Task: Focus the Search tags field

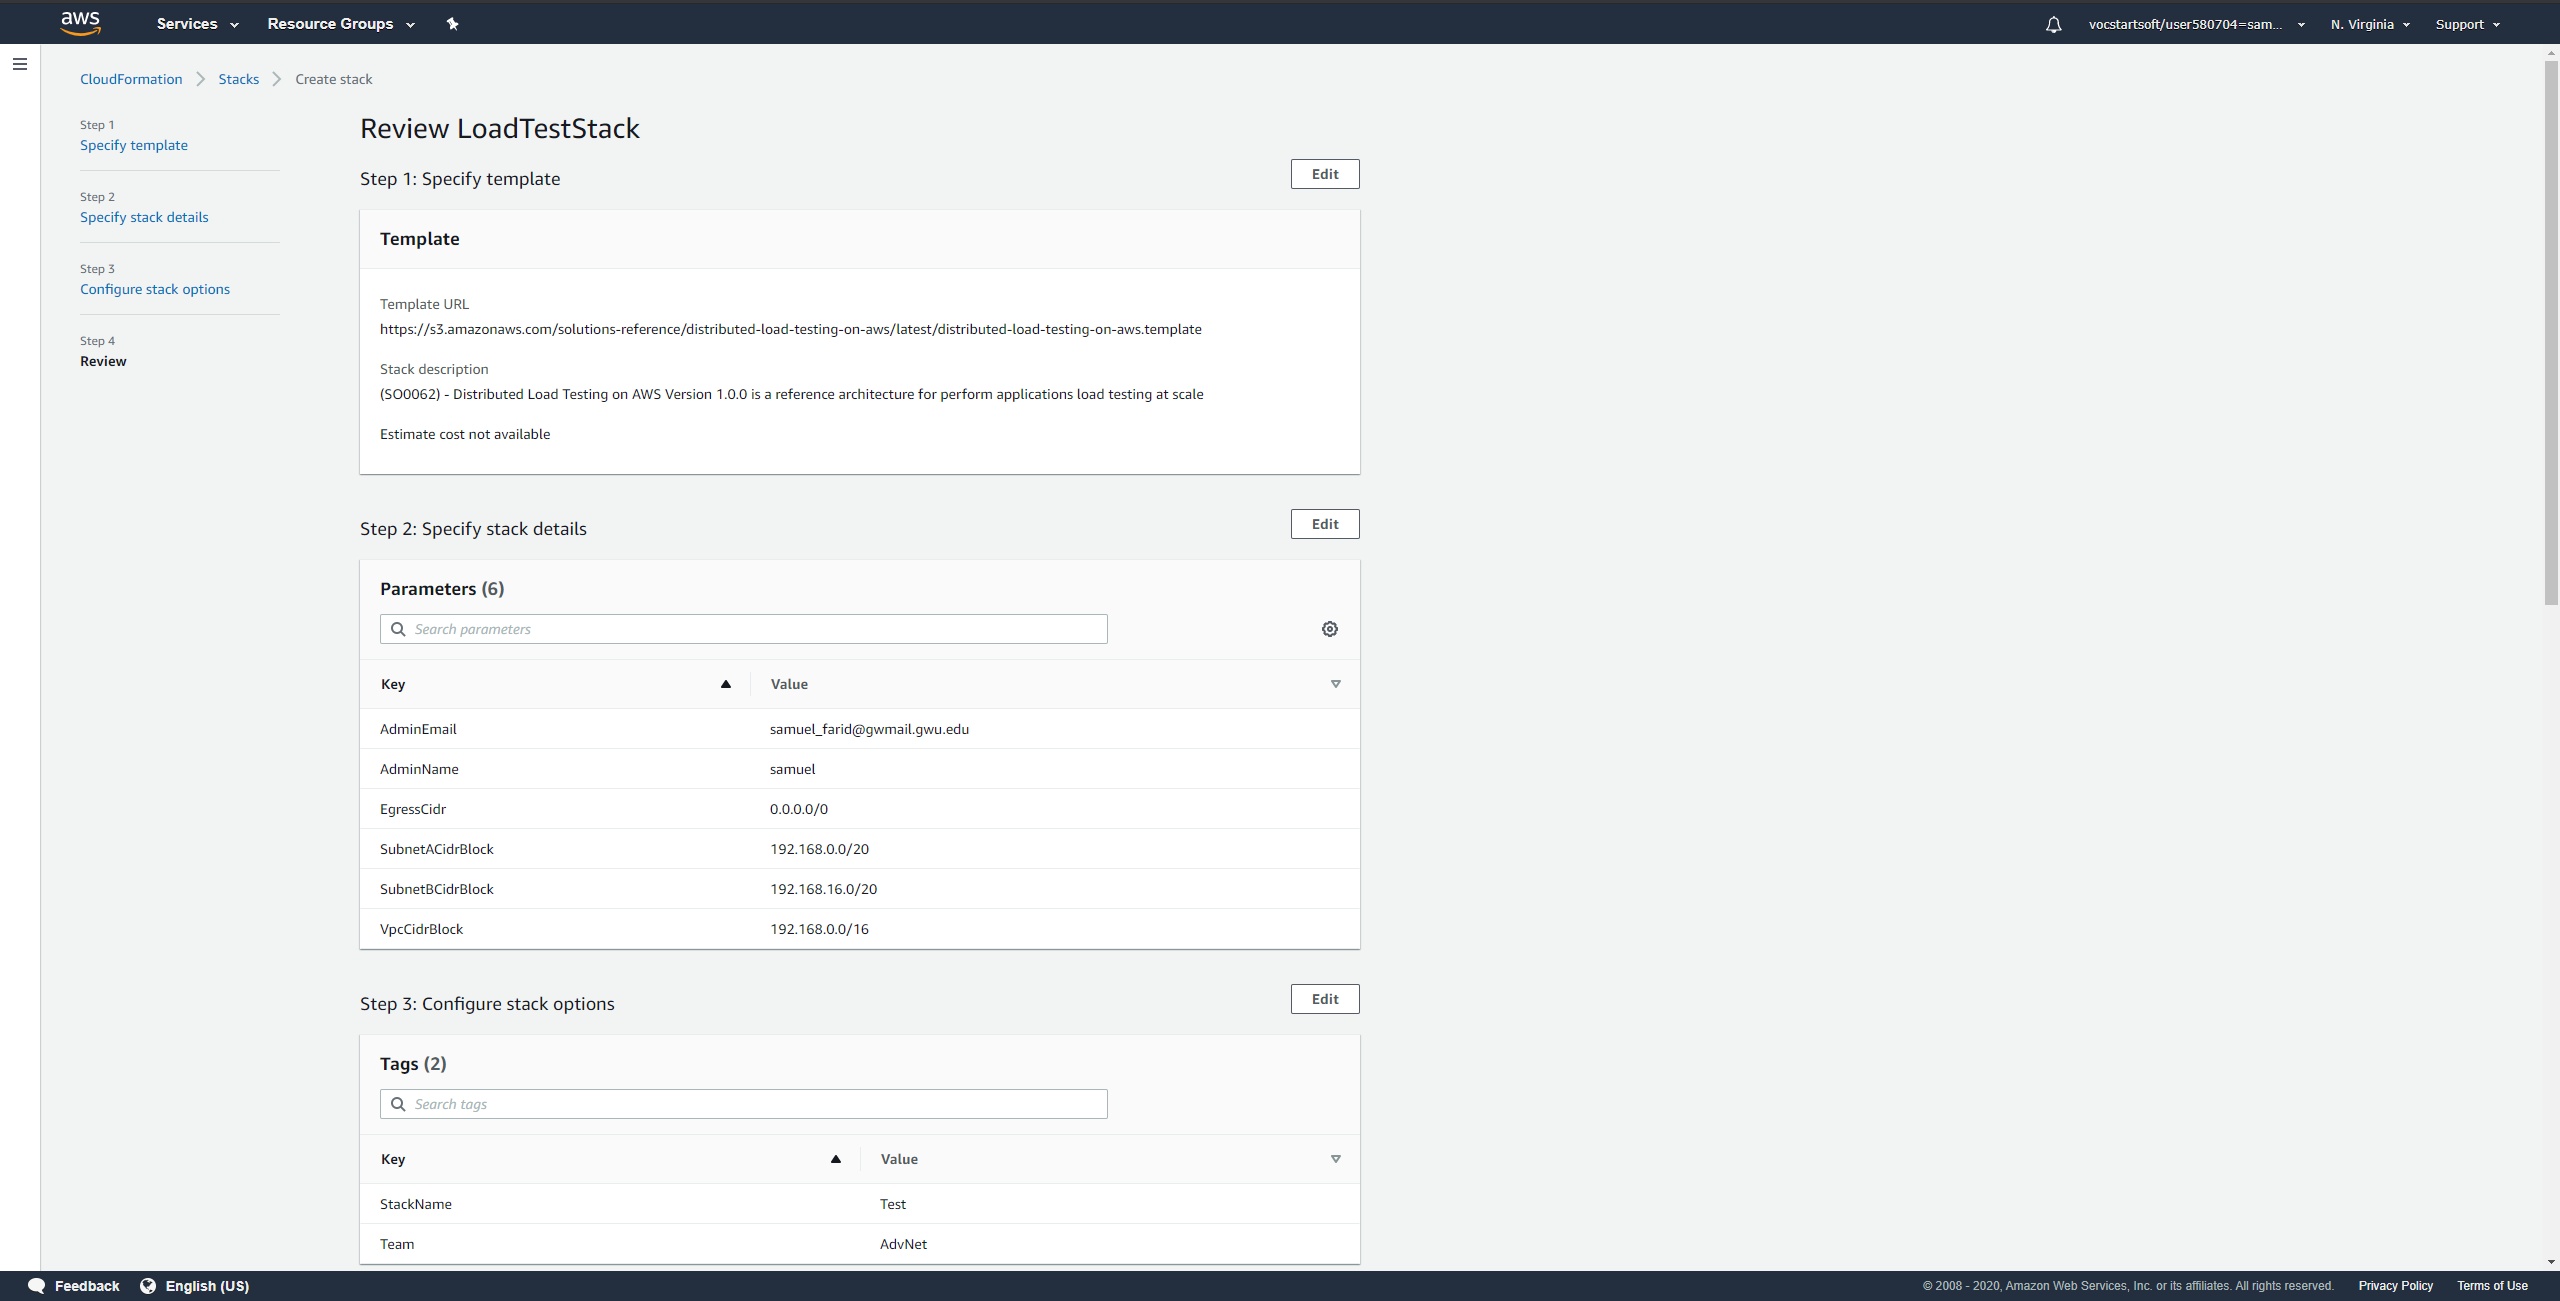Action: [744, 1104]
